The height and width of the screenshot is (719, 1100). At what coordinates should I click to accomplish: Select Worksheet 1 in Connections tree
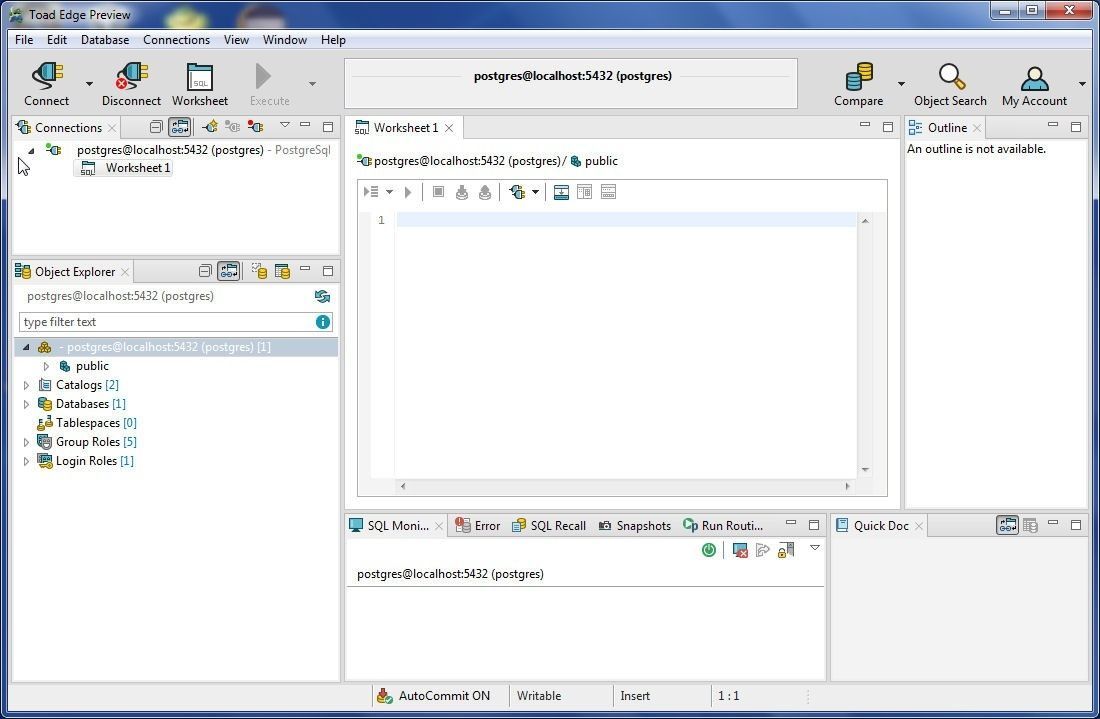click(x=123, y=168)
